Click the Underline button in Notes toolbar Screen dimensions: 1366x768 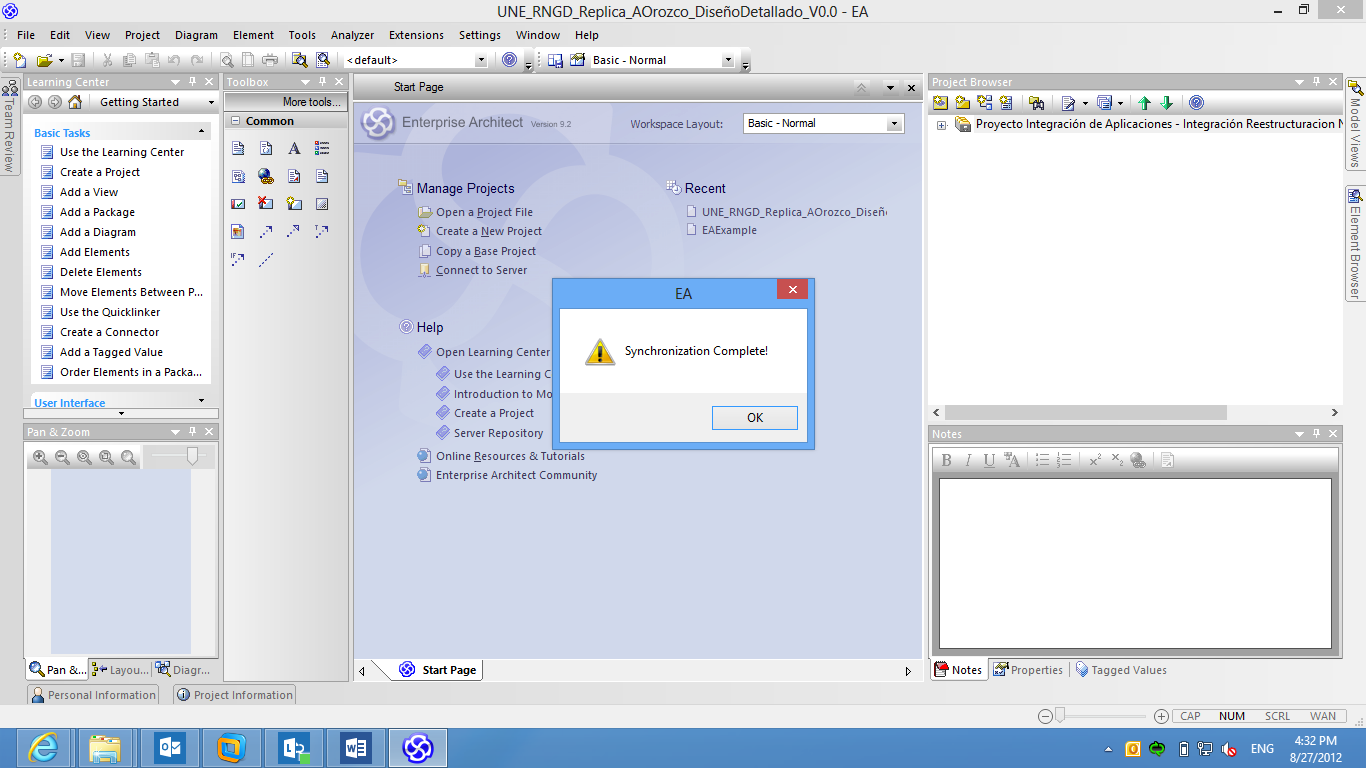point(989,460)
